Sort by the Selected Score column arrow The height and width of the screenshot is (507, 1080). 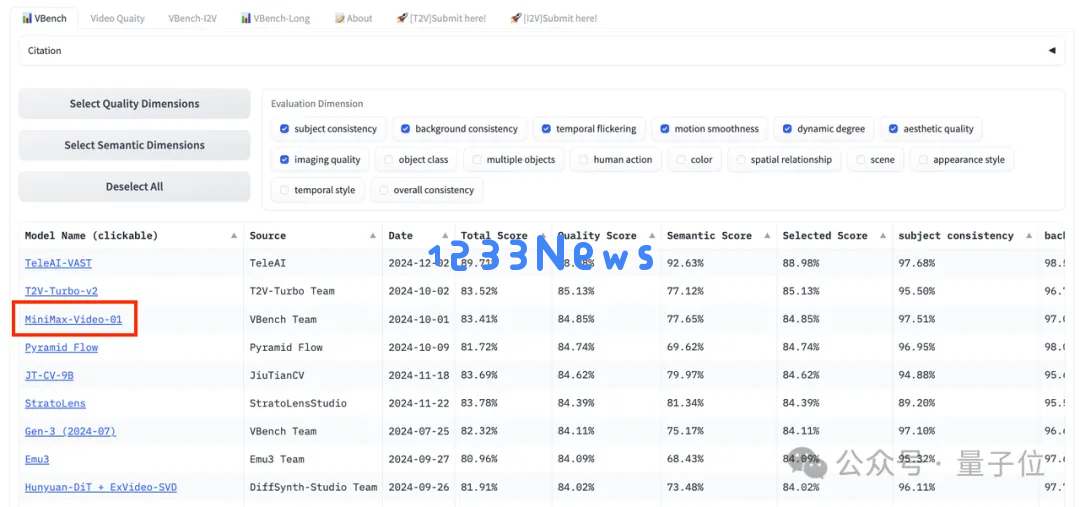pyautogui.click(x=884, y=236)
